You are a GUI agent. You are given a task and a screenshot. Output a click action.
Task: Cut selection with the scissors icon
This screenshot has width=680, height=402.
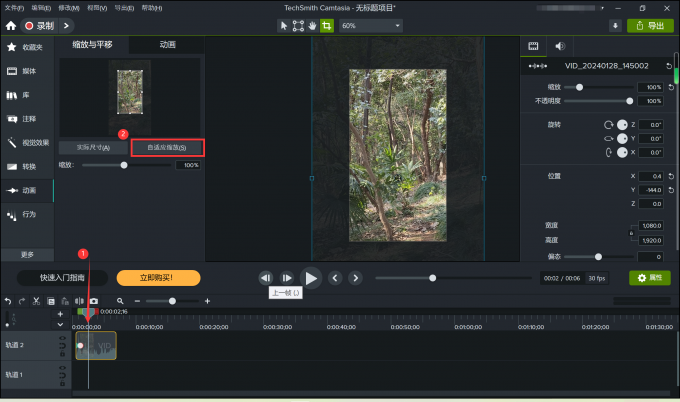click(36, 301)
